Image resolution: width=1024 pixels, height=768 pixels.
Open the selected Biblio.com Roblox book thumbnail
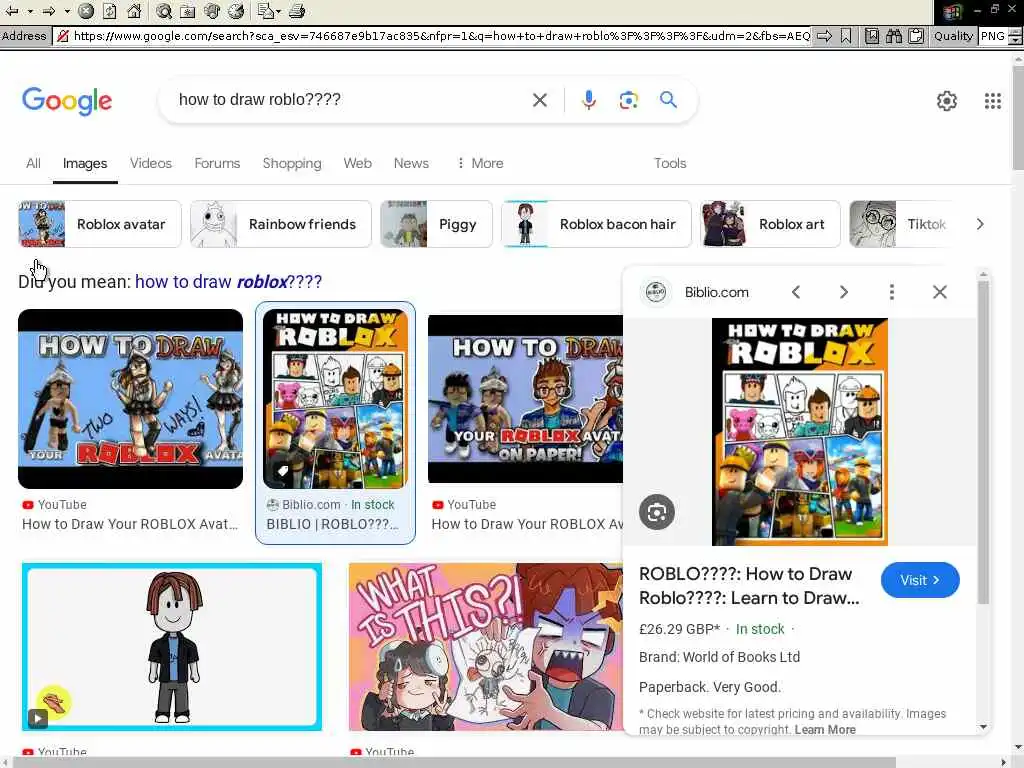click(335, 399)
